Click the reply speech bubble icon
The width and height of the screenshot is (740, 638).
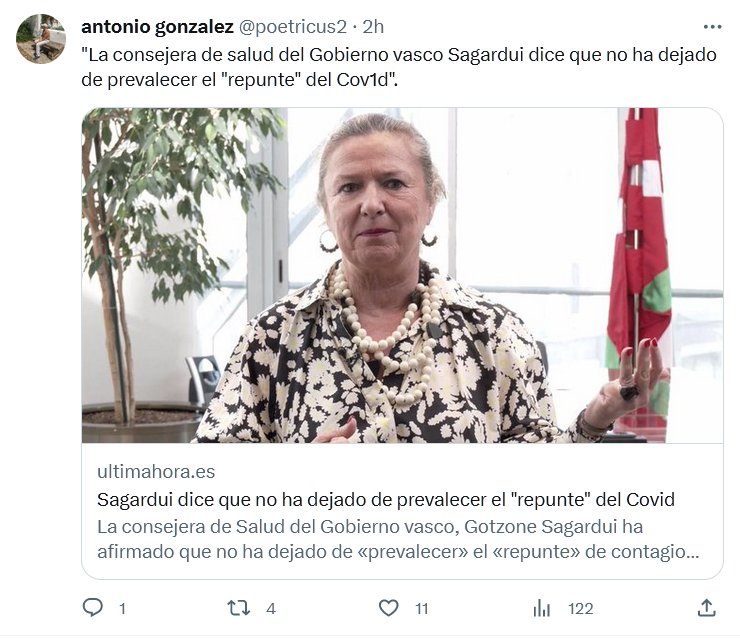[92, 607]
